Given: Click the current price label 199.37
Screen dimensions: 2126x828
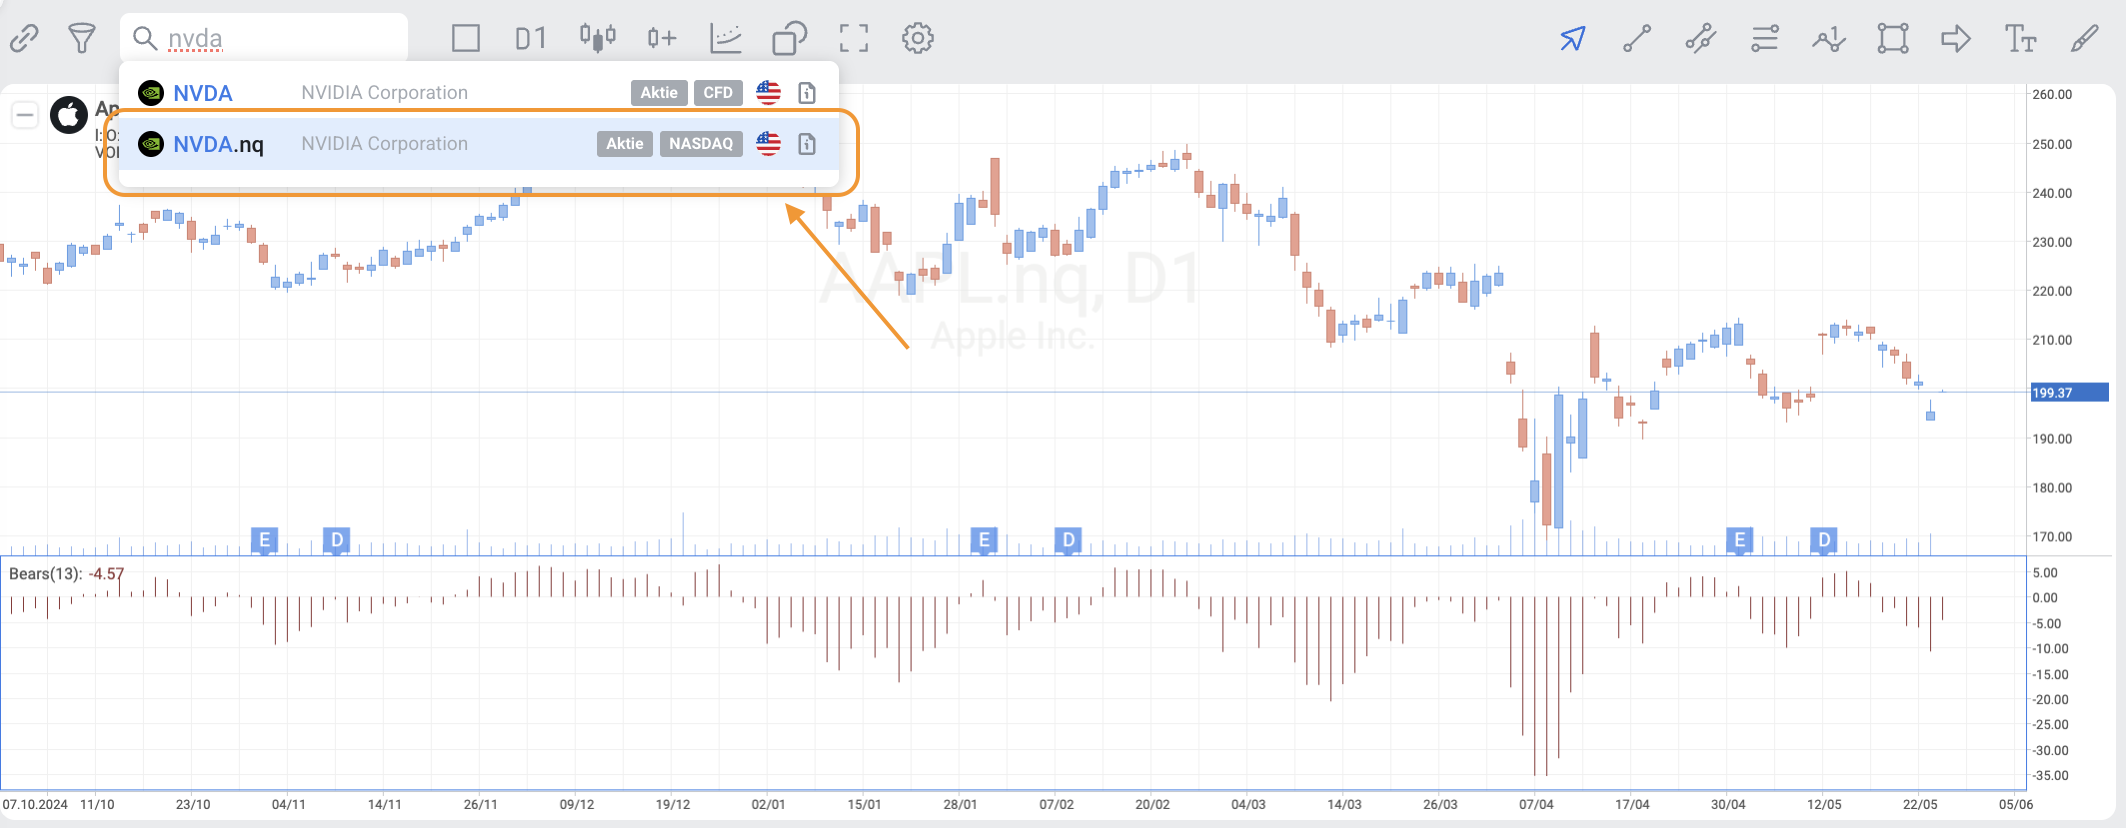Looking at the screenshot, I should pos(2069,393).
